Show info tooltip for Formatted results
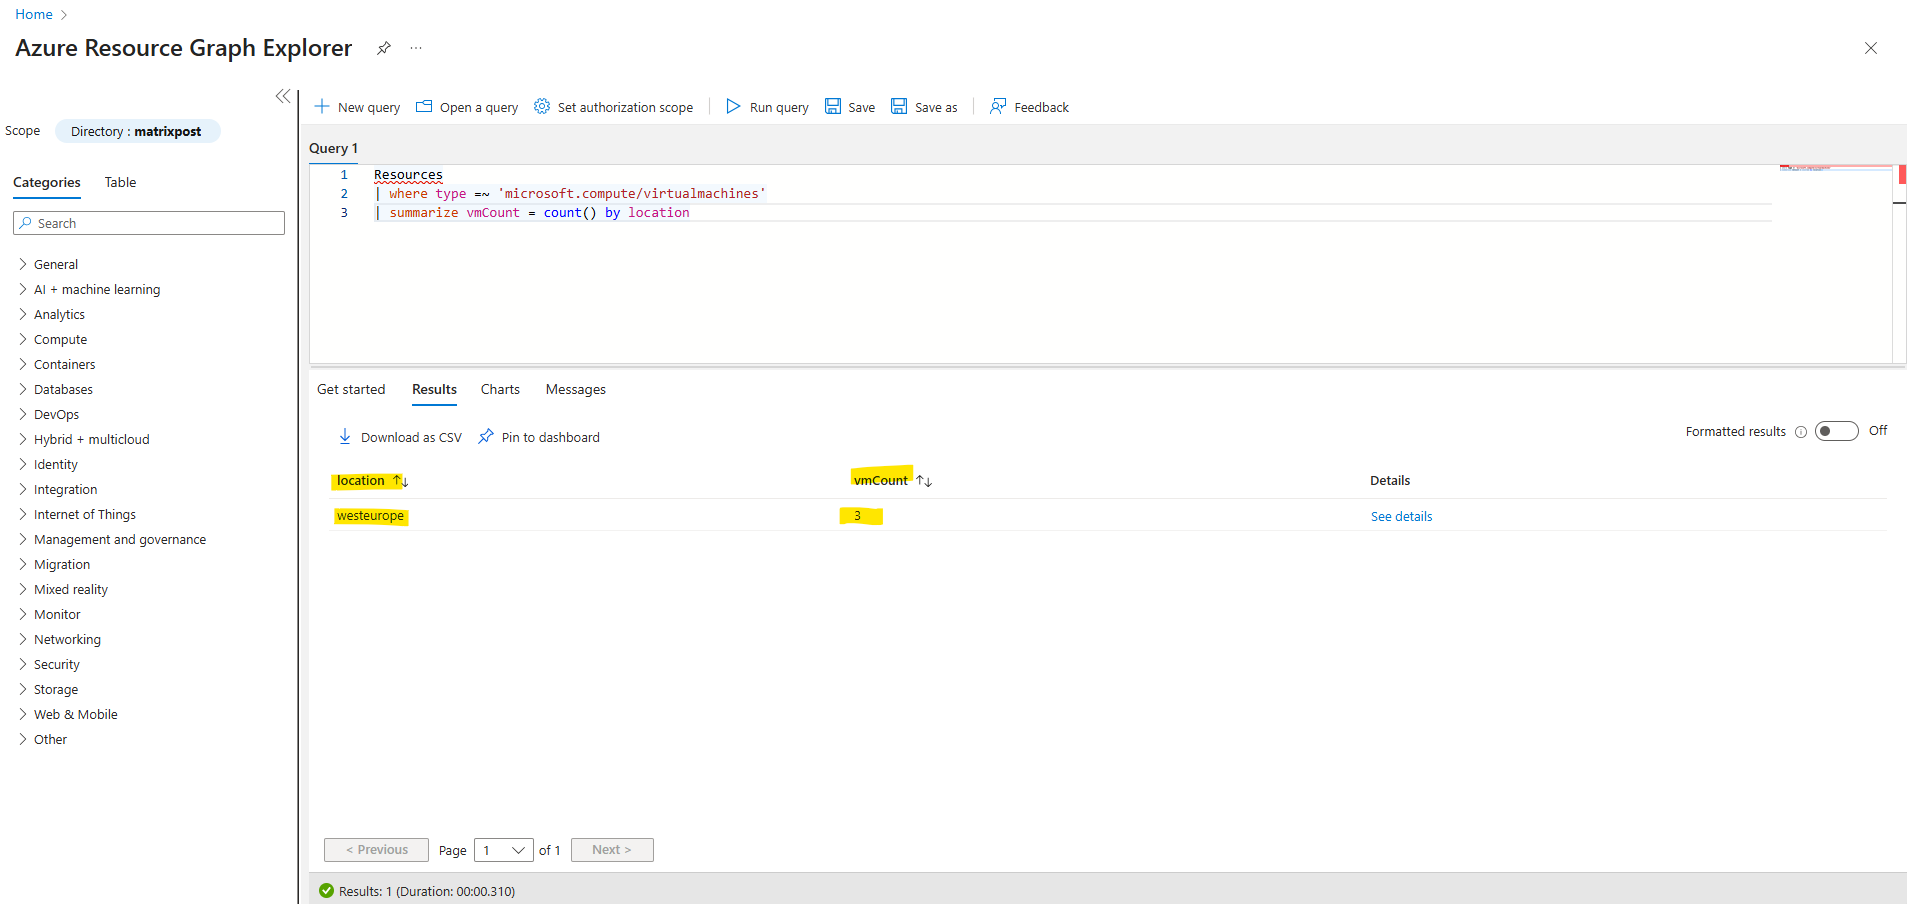This screenshot has width=1907, height=904. click(x=1801, y=432)
